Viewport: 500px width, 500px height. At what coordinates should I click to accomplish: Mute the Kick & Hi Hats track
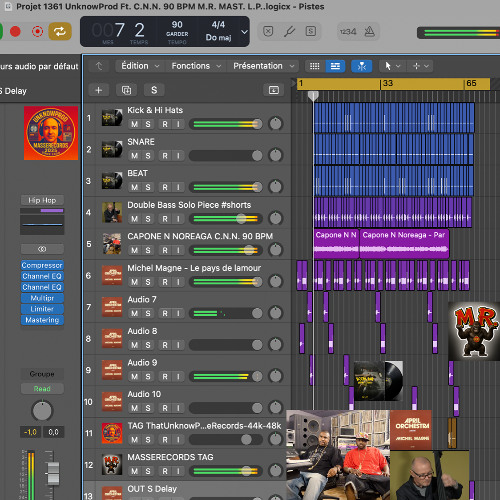pyautogui.click(x=135, y=124)
